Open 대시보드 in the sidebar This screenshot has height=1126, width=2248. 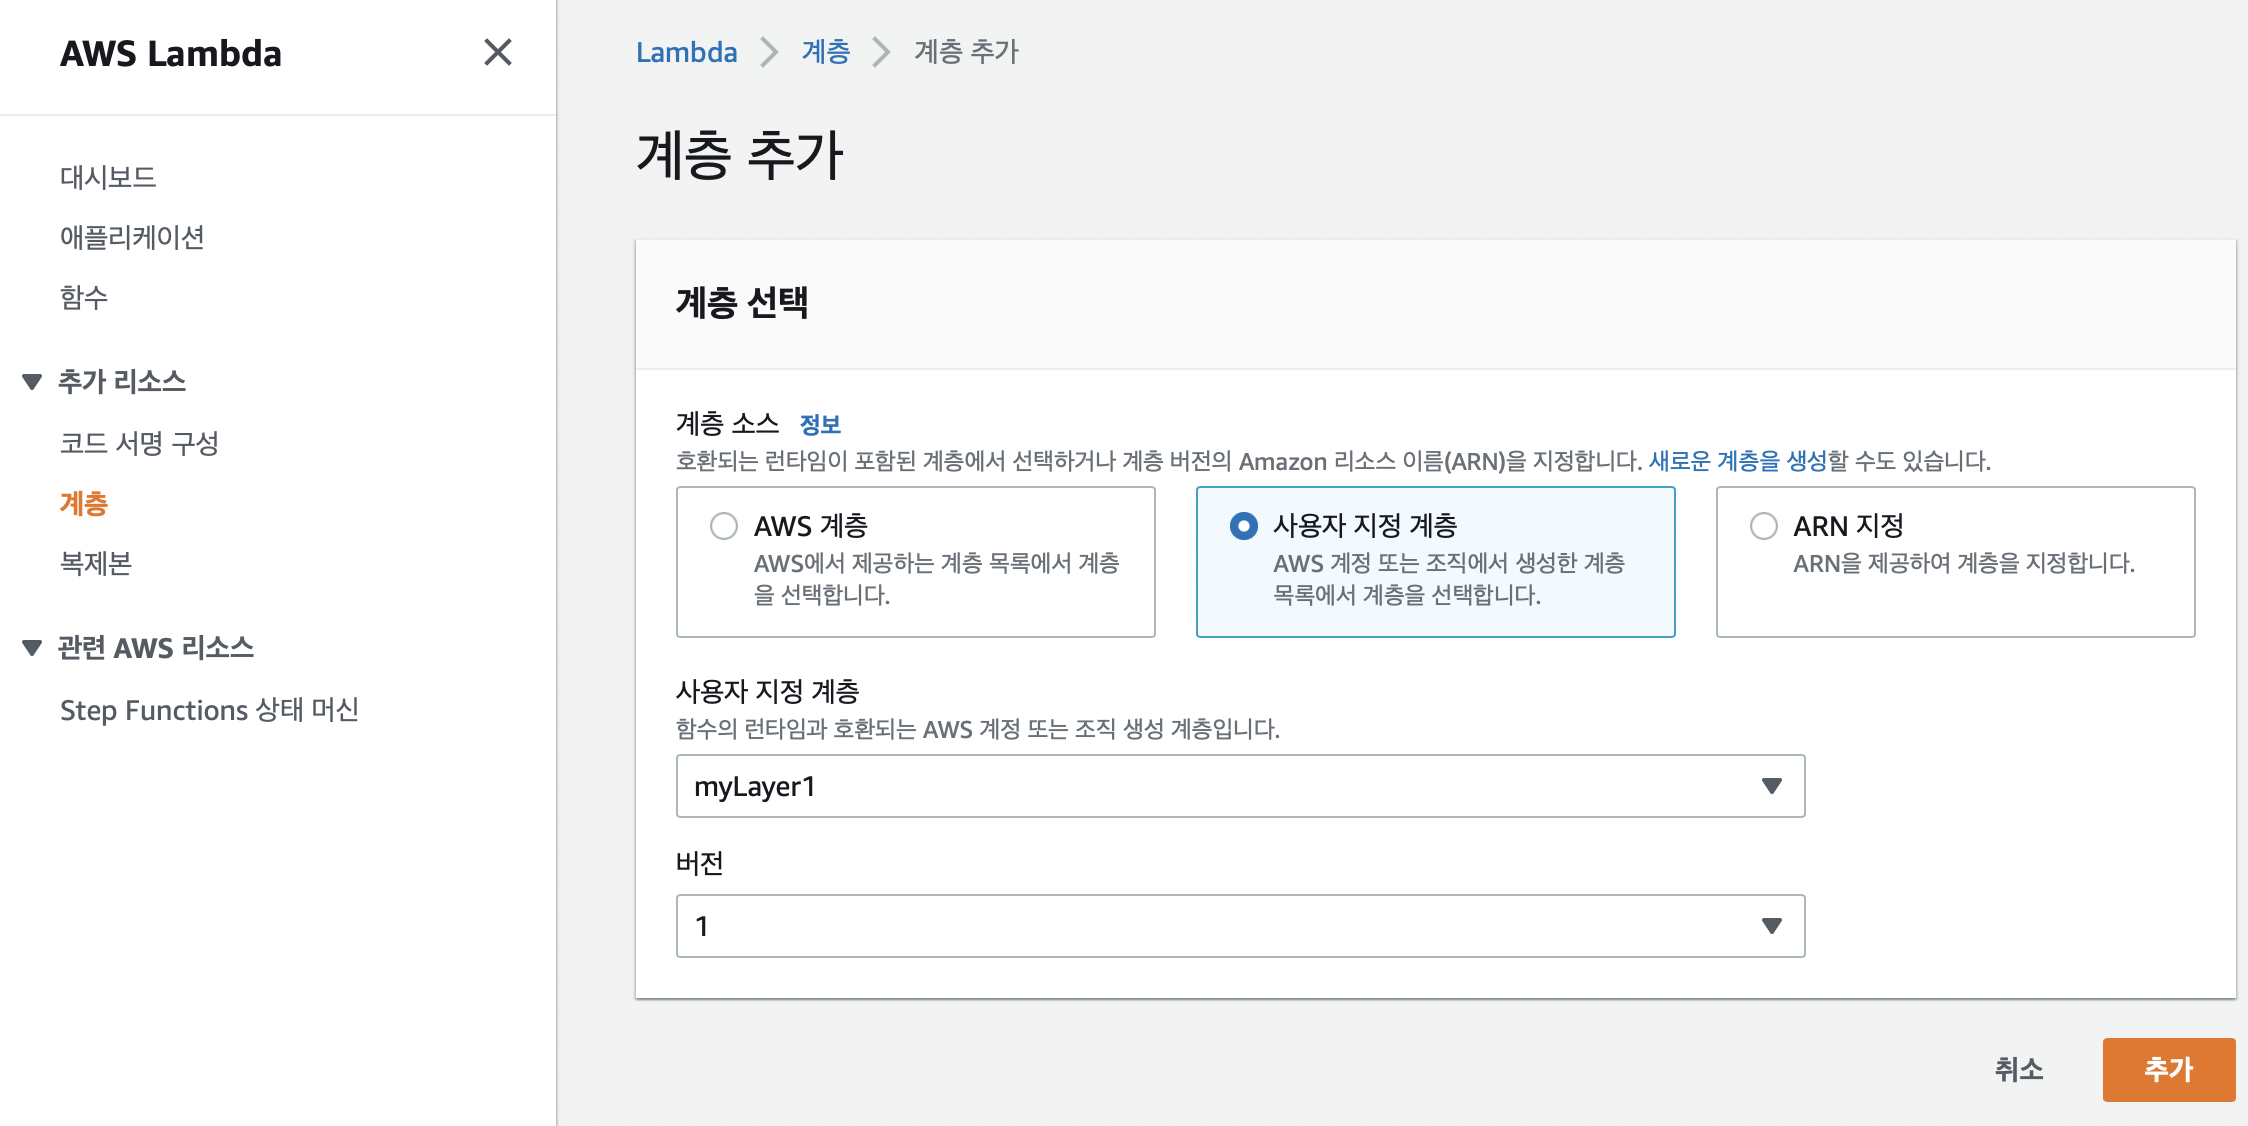click(108, 177)
